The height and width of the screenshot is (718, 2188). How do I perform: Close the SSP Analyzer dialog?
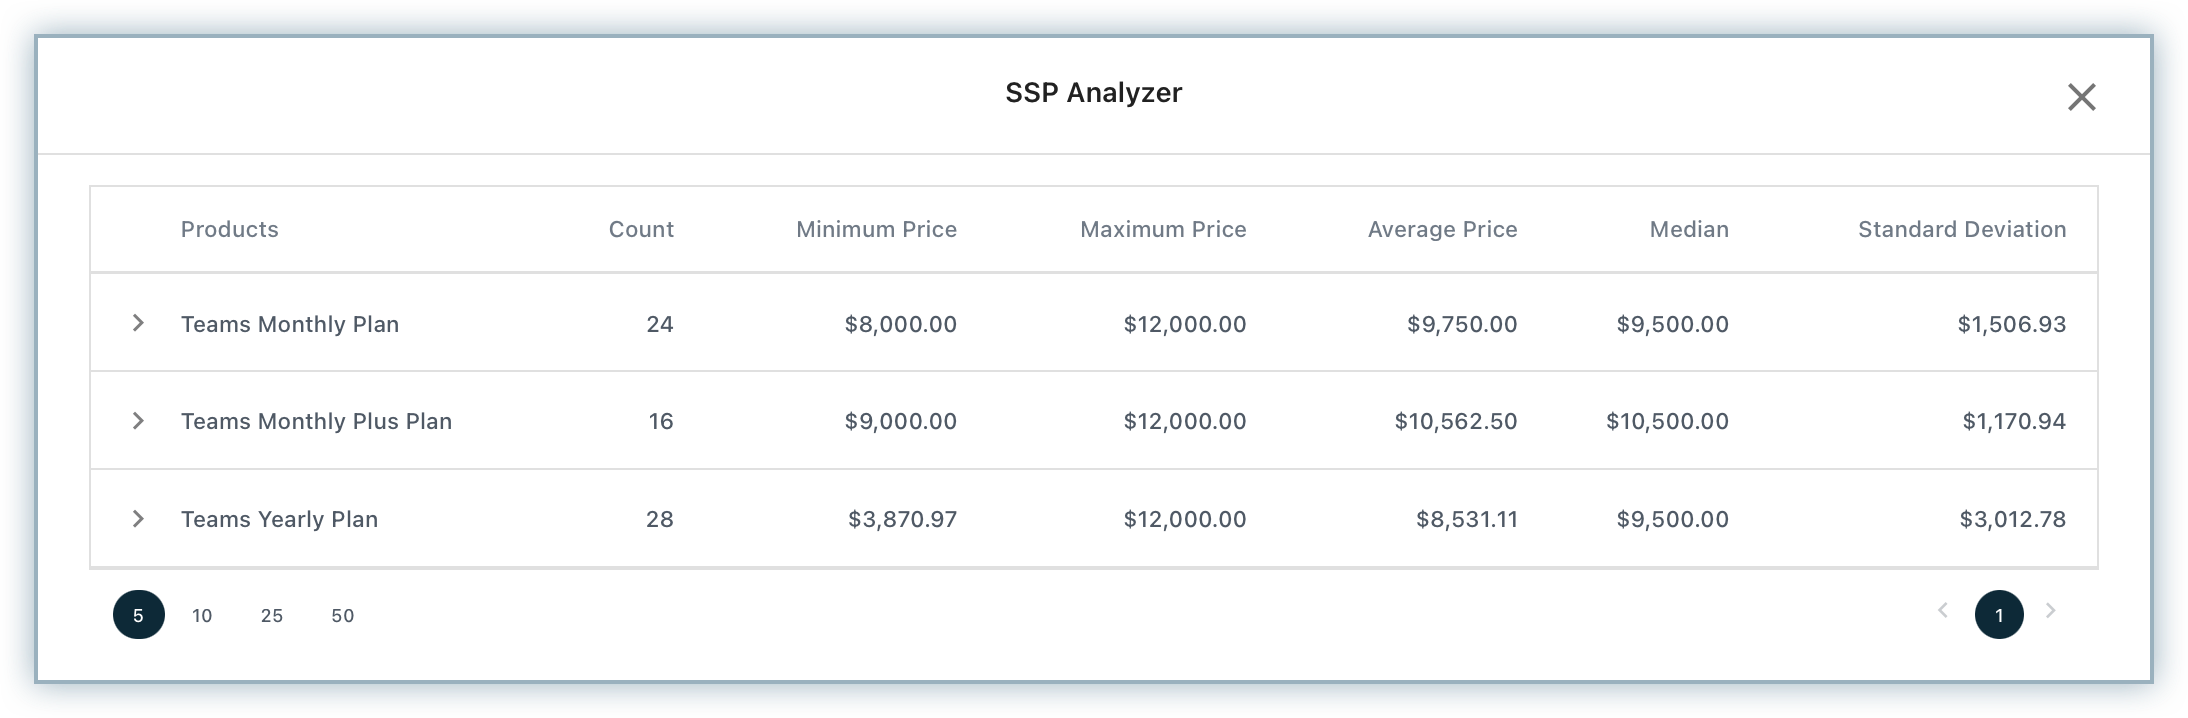pos(2081,97)
